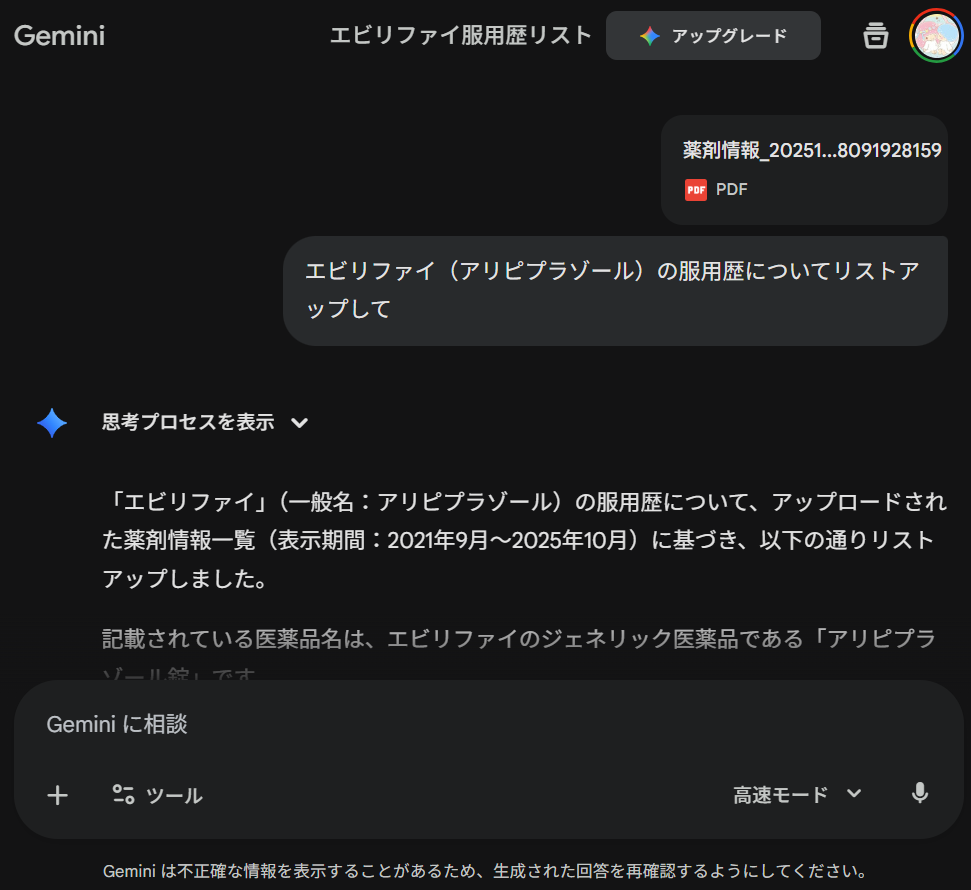Click the red PDF file icon
This screenshot has height=890, width=971.
[696, 190]
